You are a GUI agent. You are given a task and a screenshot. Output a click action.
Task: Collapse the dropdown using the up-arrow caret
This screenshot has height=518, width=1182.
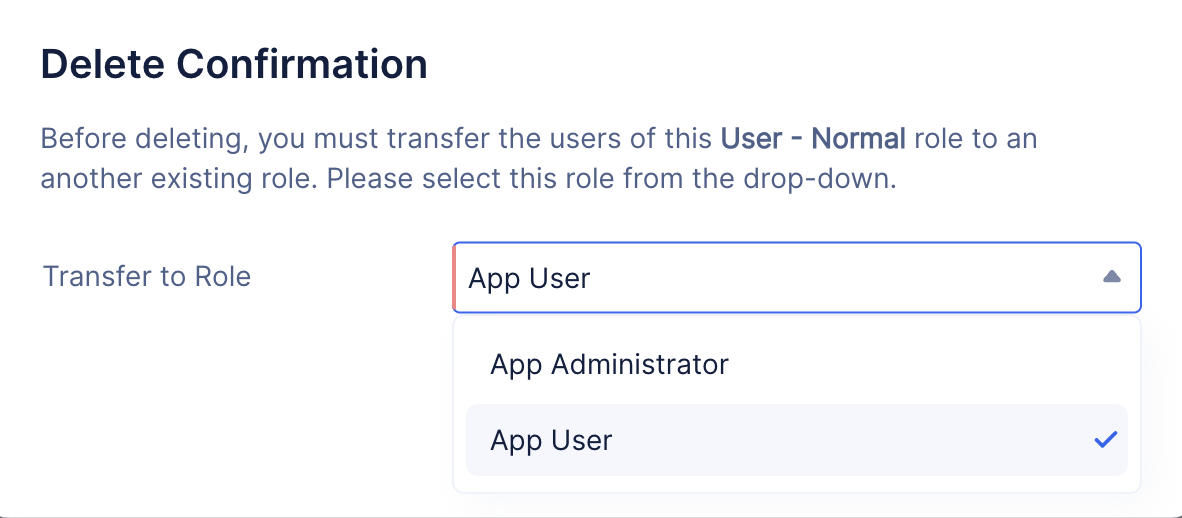tap(1111, 277)
